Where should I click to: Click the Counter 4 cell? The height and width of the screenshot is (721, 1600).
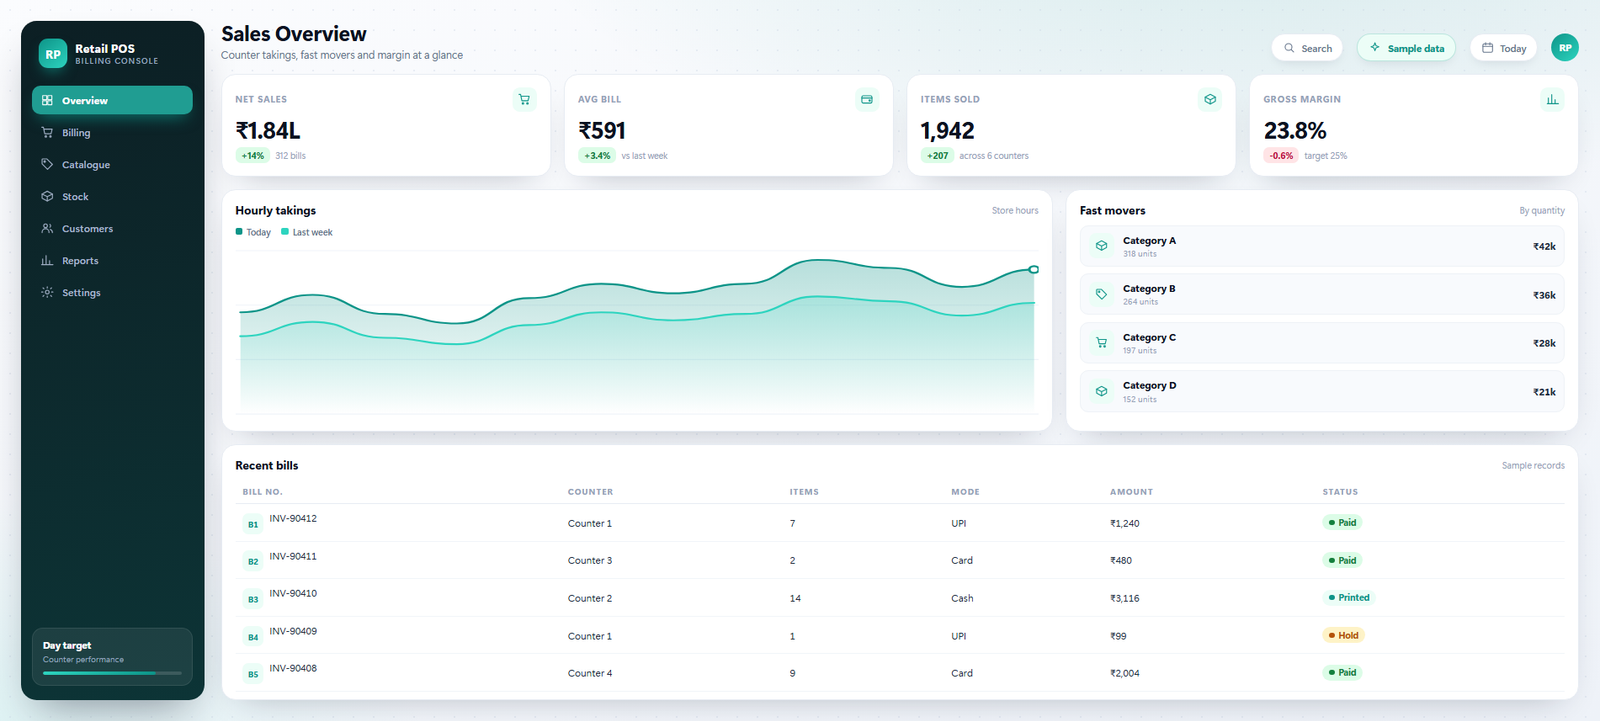590,673
